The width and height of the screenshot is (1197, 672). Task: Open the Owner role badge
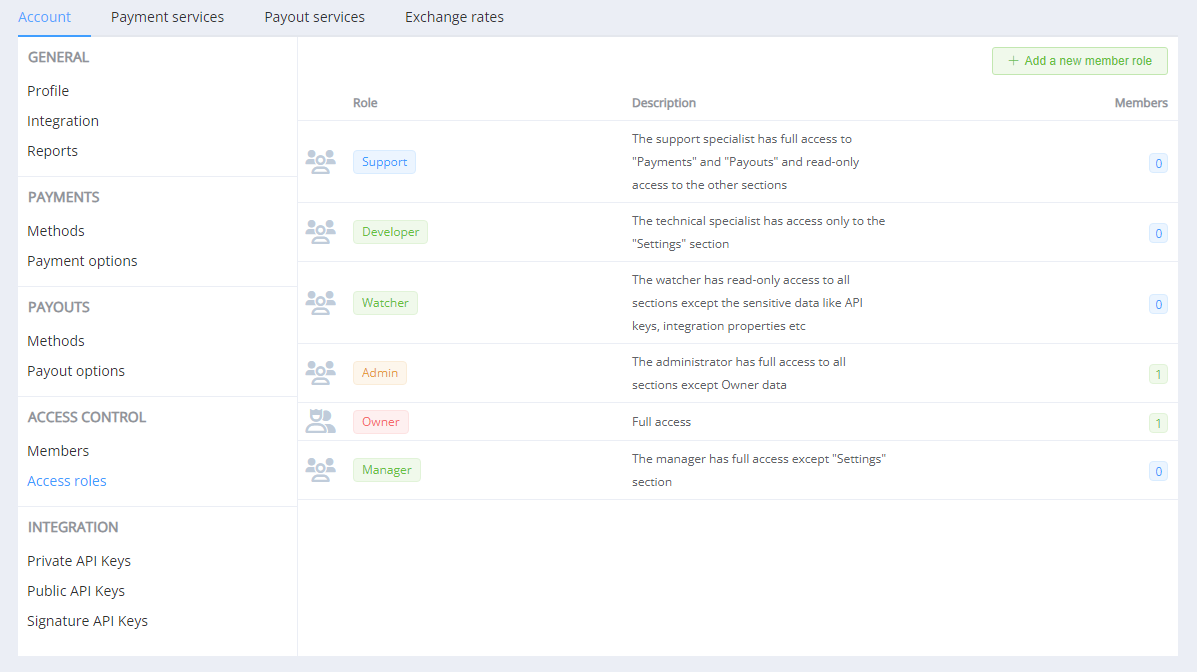coord(380,422)
